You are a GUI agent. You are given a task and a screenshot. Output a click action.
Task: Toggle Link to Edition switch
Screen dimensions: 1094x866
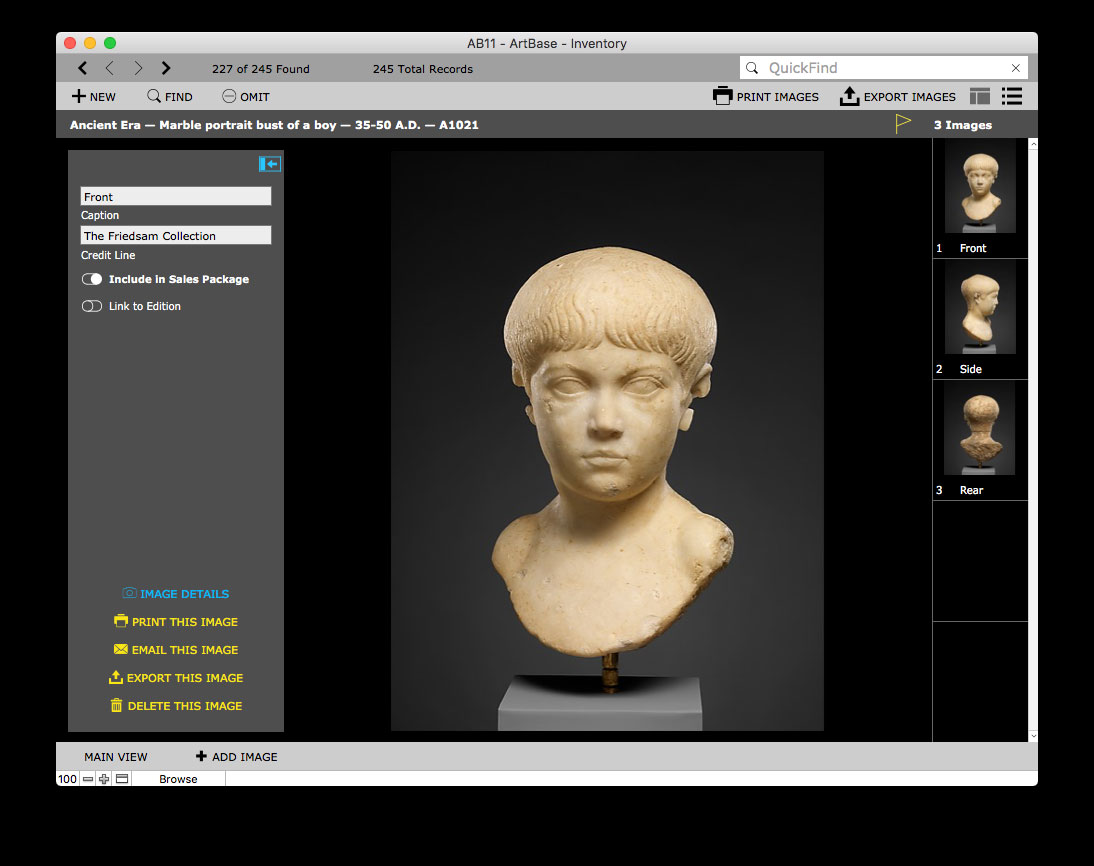click(92, 306)
